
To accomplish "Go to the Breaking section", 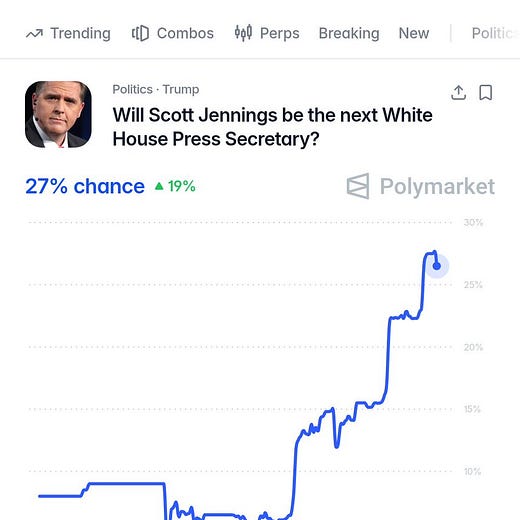I will coord(349,33).
